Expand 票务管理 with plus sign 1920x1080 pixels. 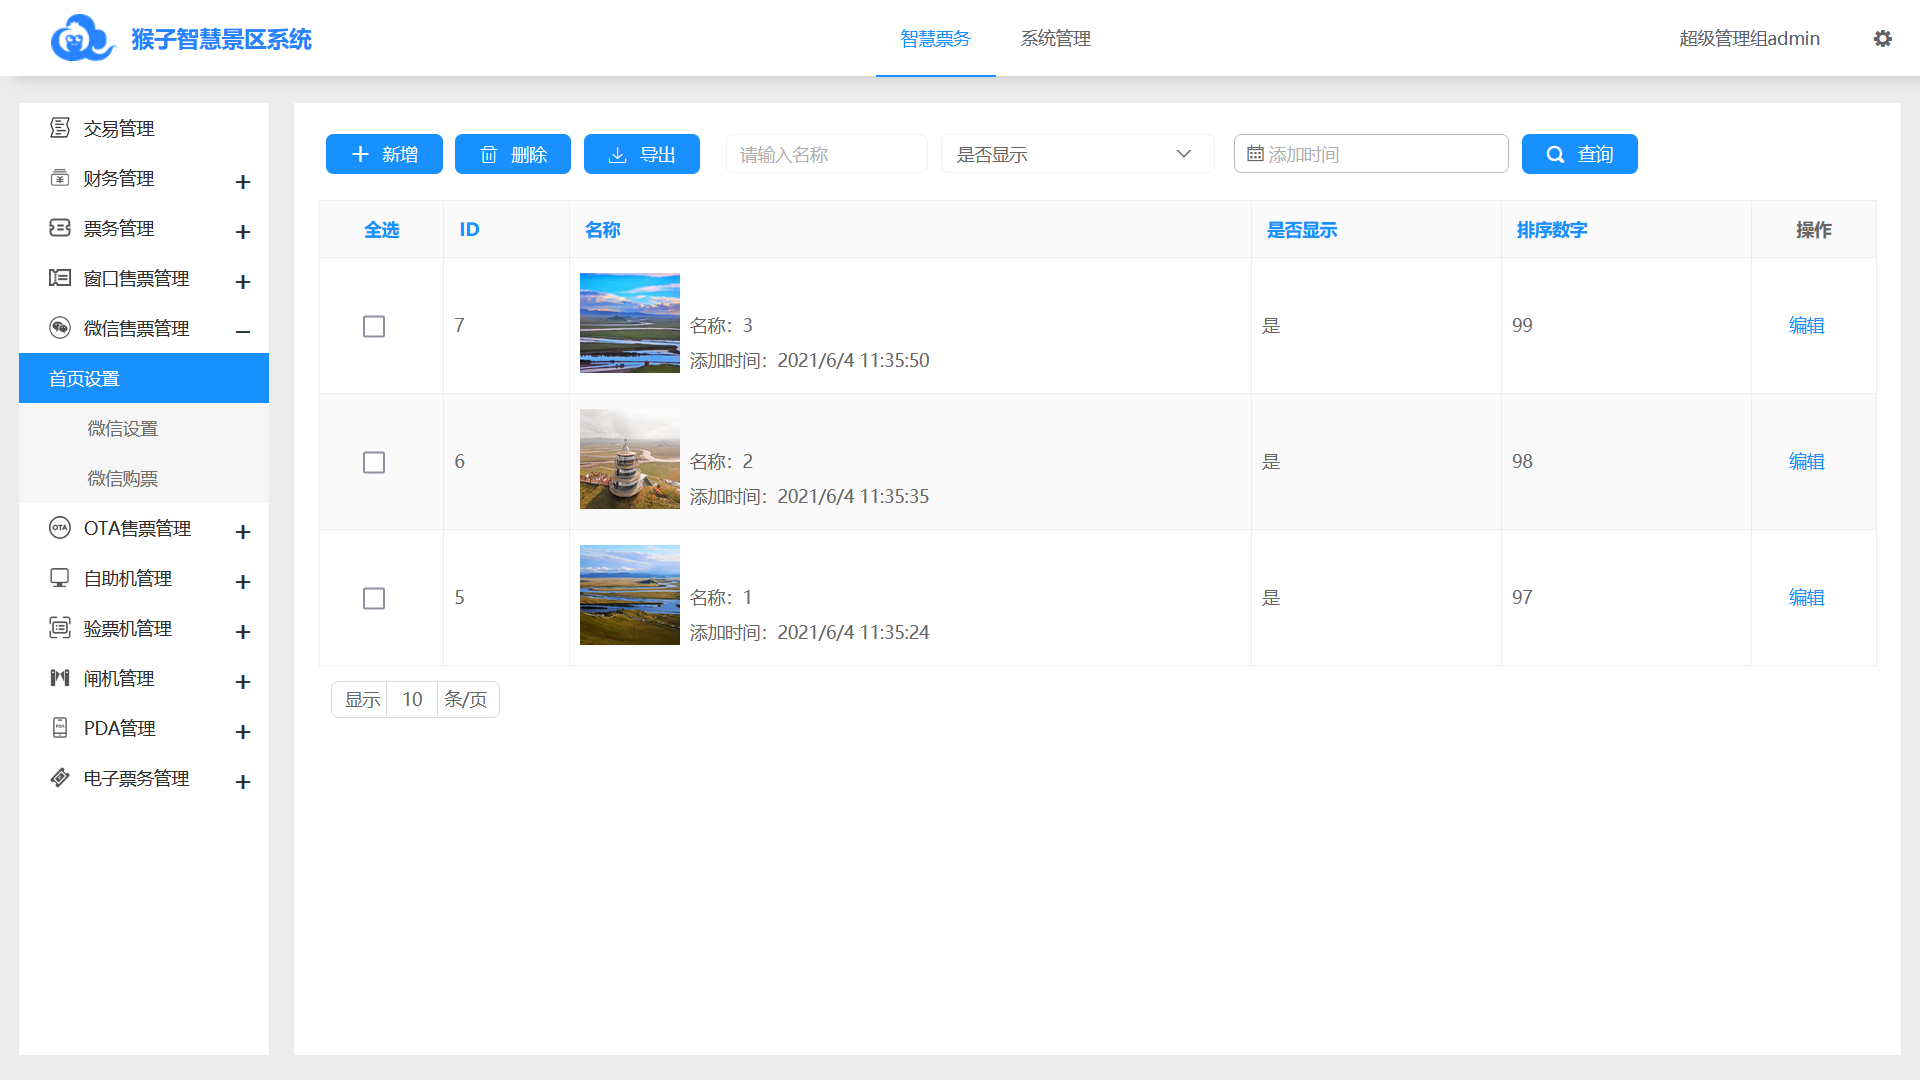243,231
